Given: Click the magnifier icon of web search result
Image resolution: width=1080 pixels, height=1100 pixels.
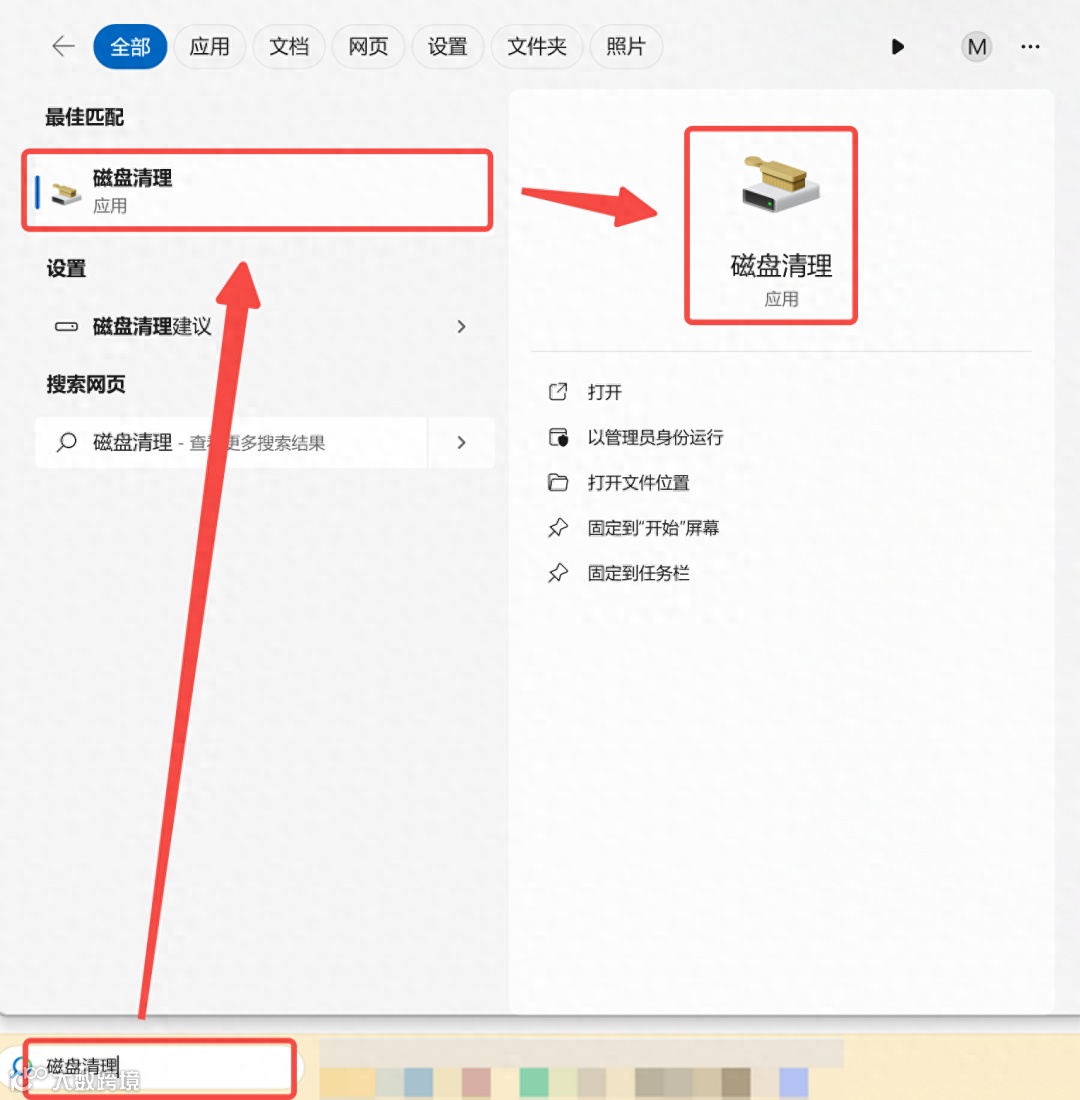Looking at the screenshot, I should [x=66, y=442].
